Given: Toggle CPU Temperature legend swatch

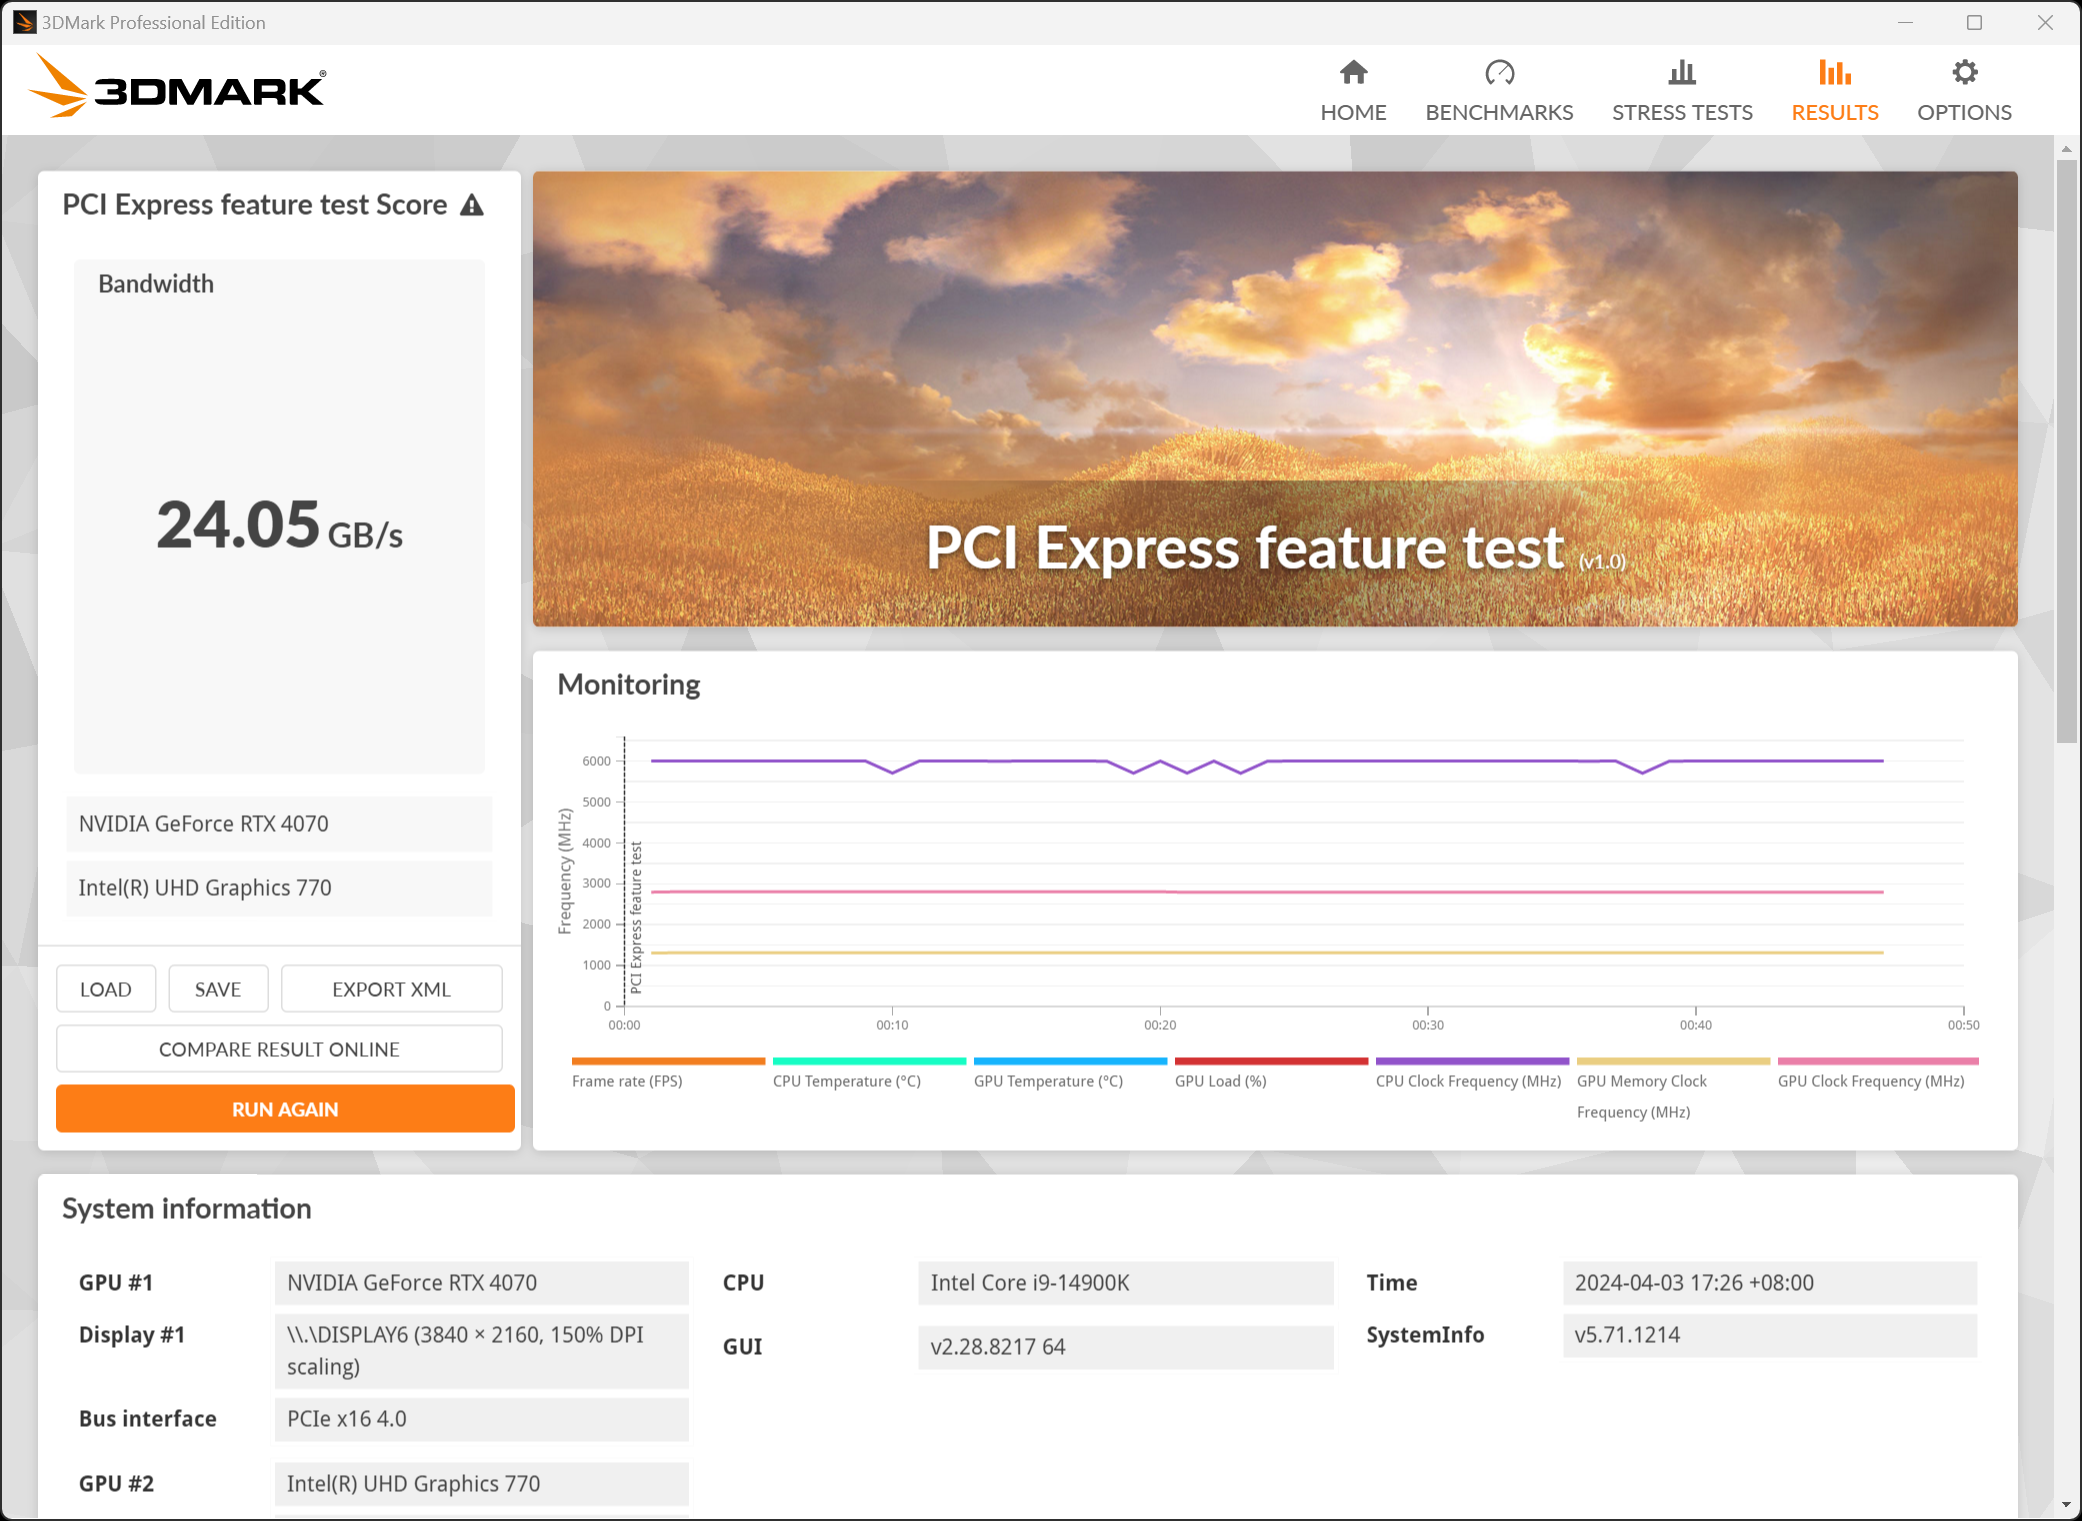Looking at the screenshot, I should pos(869,1061).
